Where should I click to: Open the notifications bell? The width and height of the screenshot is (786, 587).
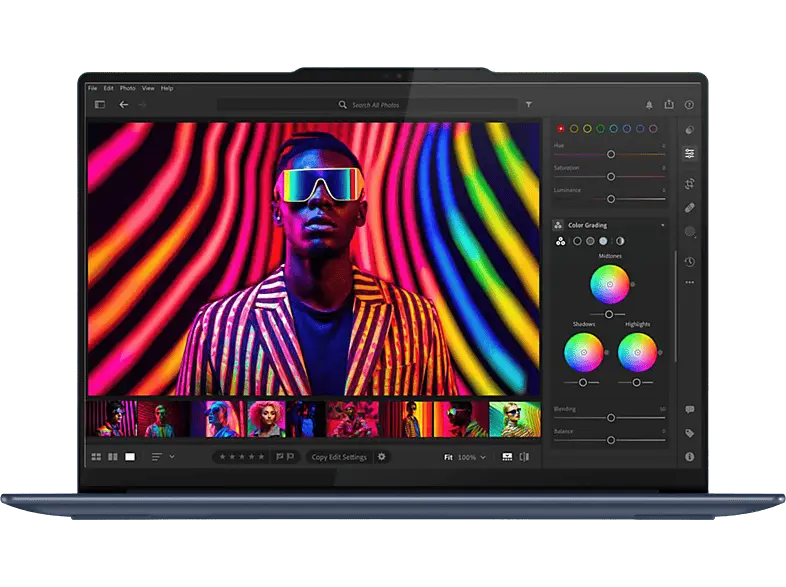649,104
